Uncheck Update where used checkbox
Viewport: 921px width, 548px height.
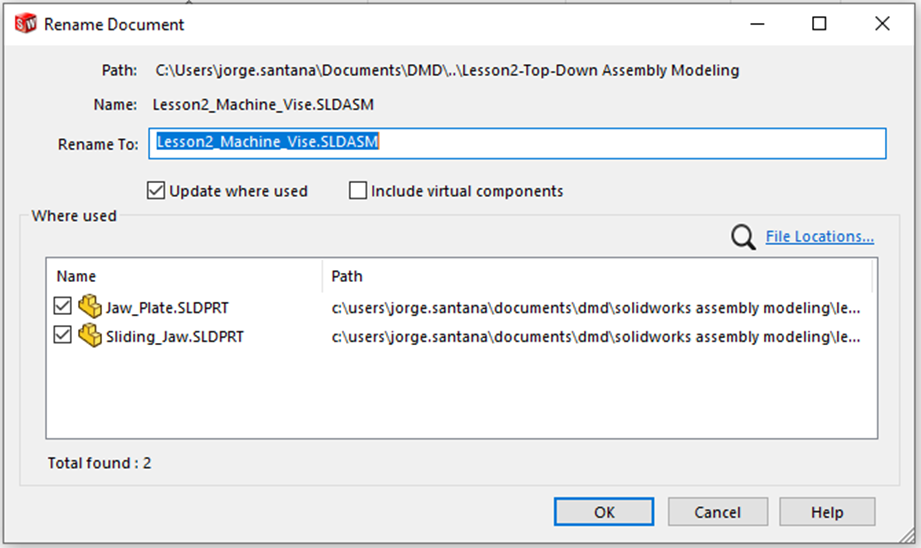(156, 190)
